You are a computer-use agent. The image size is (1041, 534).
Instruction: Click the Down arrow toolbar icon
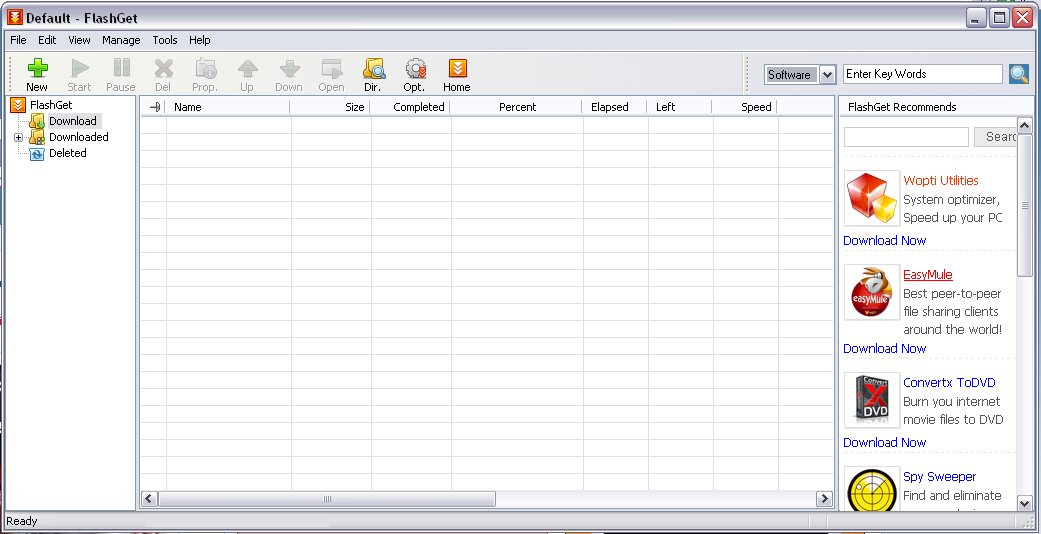(x=289, y=74)
